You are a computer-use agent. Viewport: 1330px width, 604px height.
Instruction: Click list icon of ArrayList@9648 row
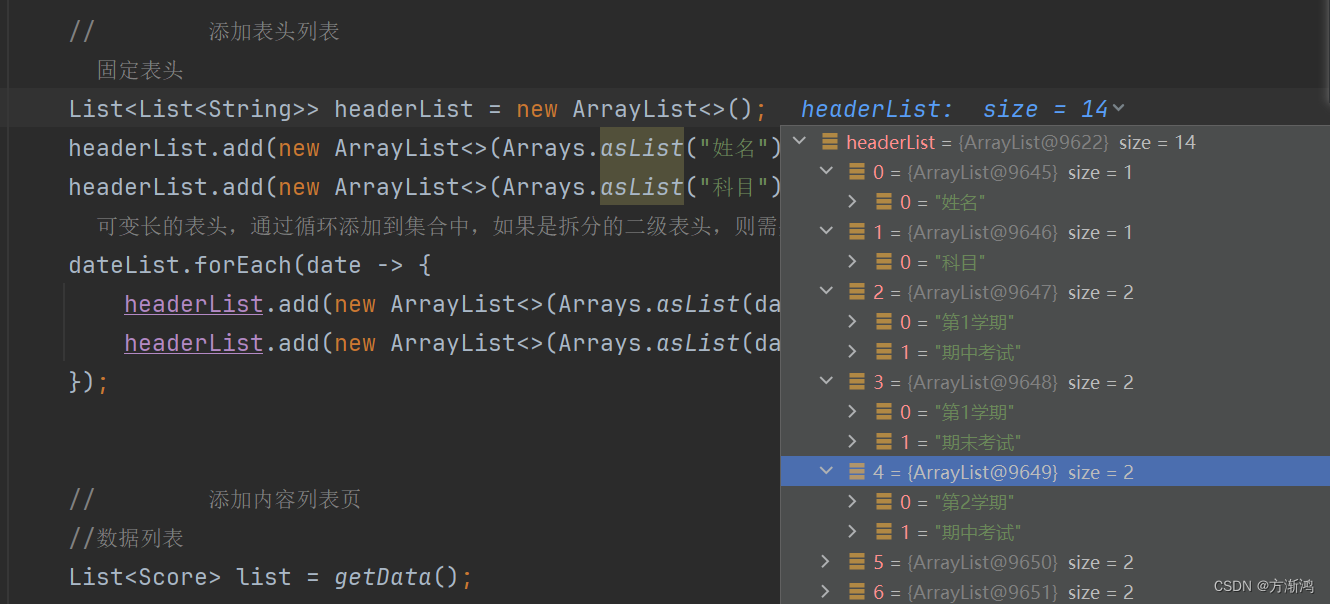coord(857,382)
